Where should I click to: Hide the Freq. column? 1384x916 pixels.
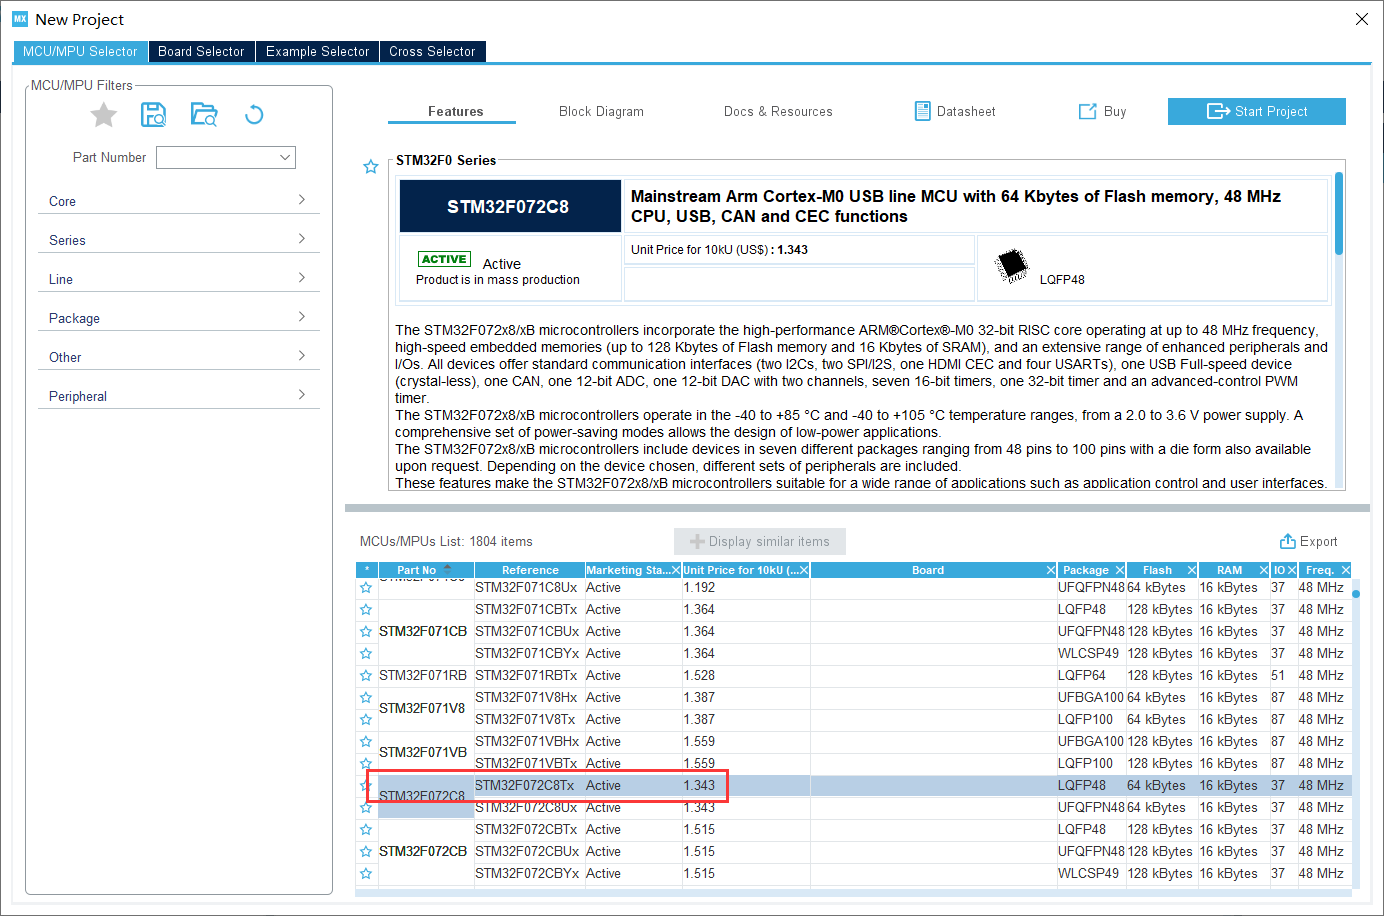pyautogui.click(x=1345, y=570)
